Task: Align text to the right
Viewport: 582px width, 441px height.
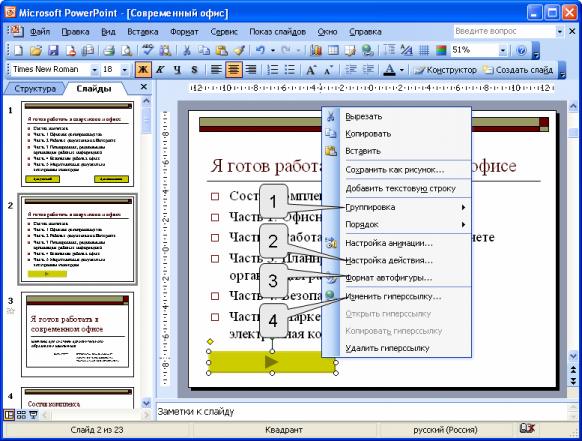Action: click(x=251, y=70)
